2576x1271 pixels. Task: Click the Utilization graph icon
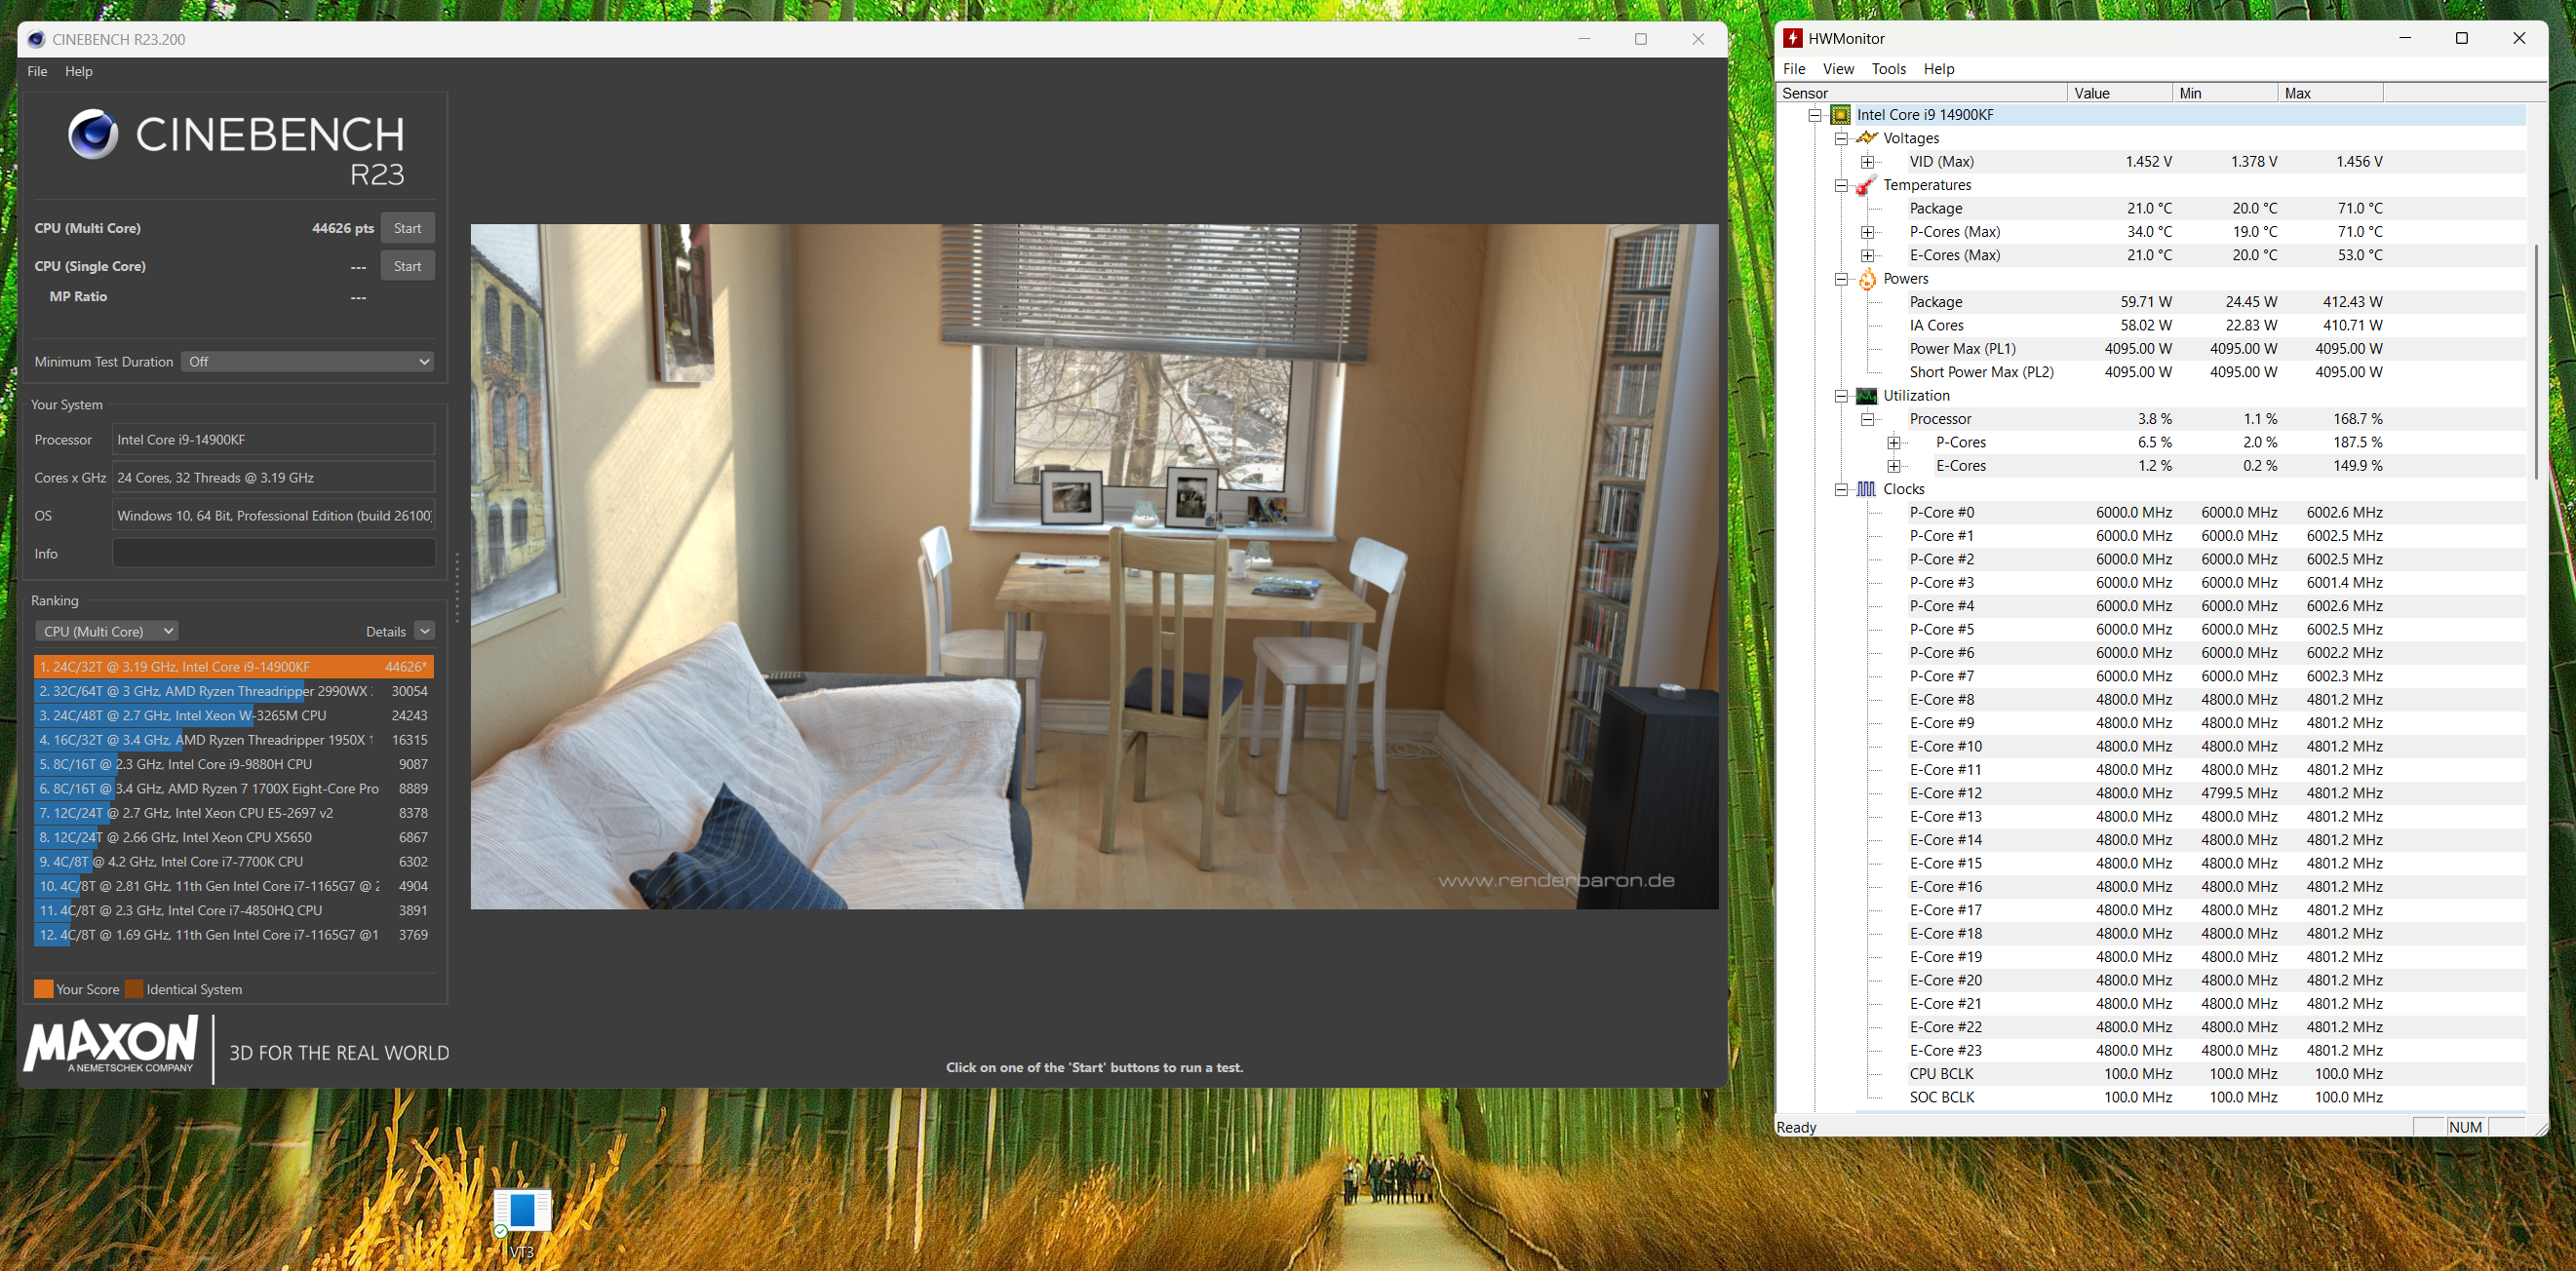pos(1866,396)
